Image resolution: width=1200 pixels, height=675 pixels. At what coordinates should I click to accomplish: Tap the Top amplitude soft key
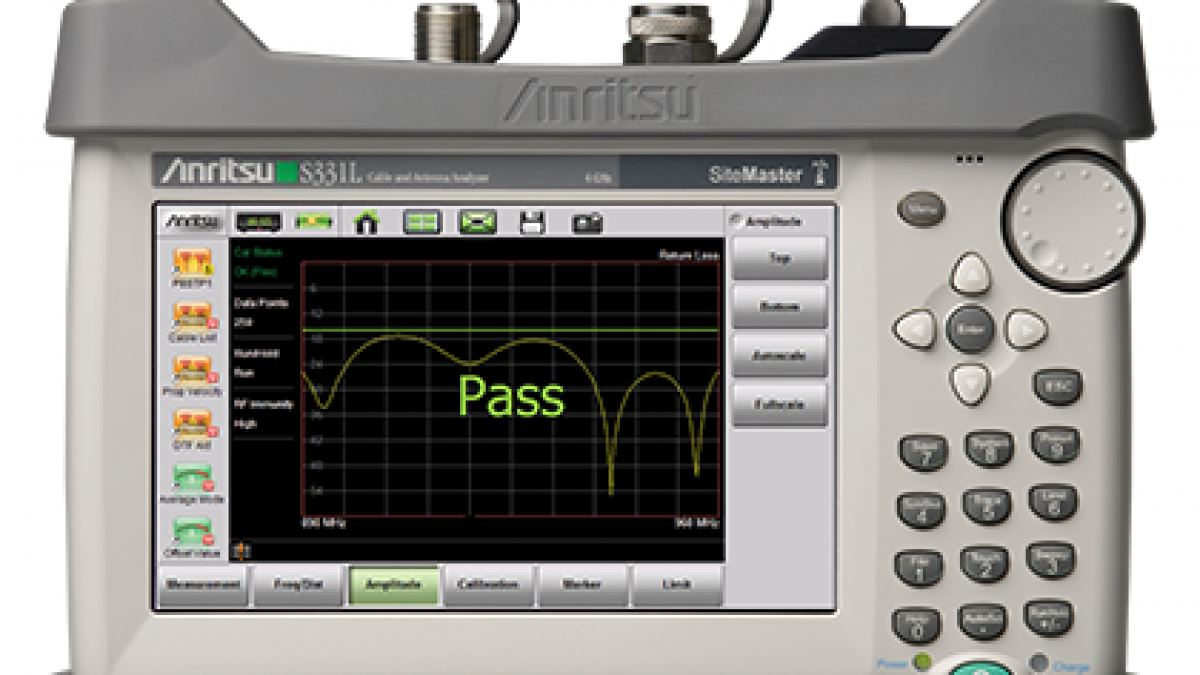pyautogui.click(x=780, y=258)
